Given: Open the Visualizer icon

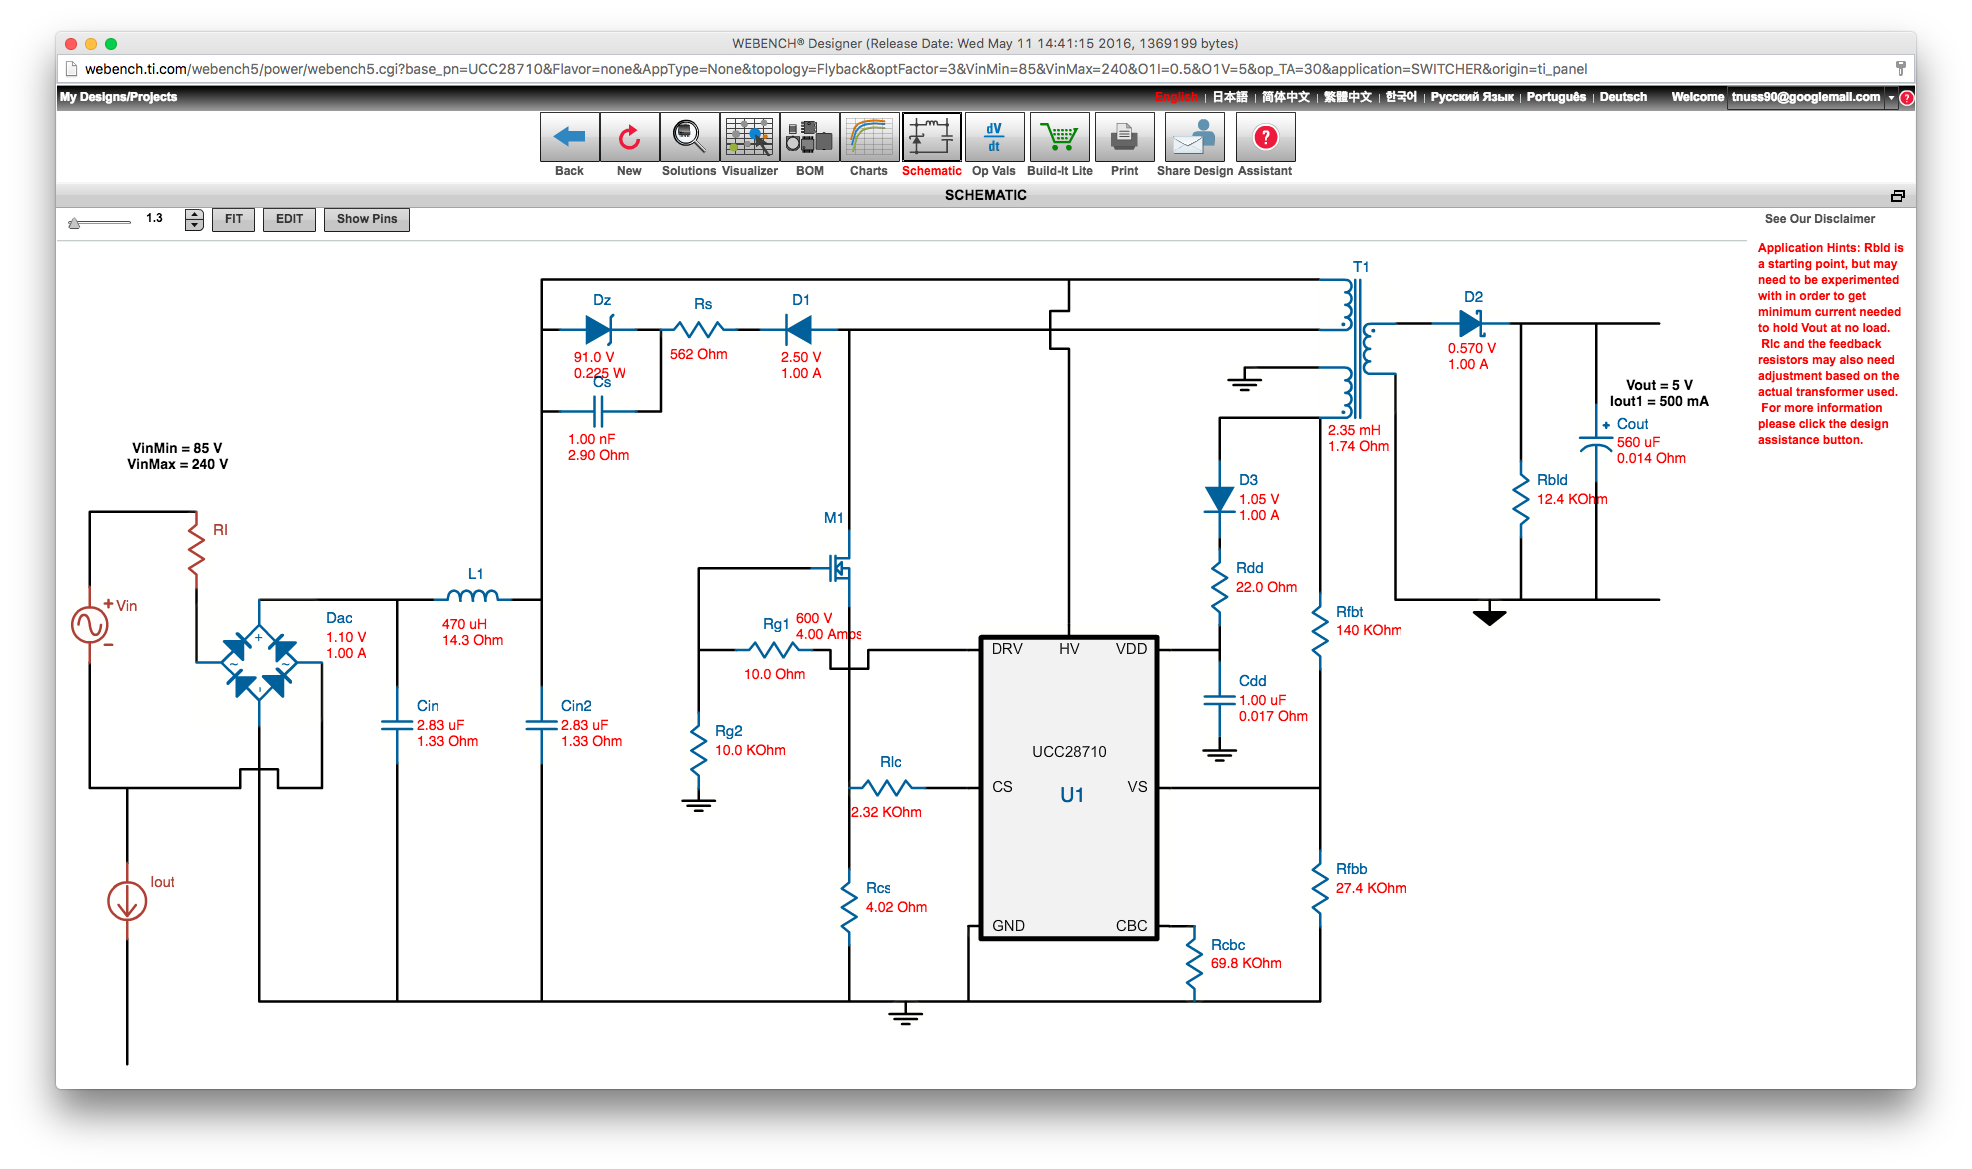Looking at the screenshot, I should [x=749, y=137].
